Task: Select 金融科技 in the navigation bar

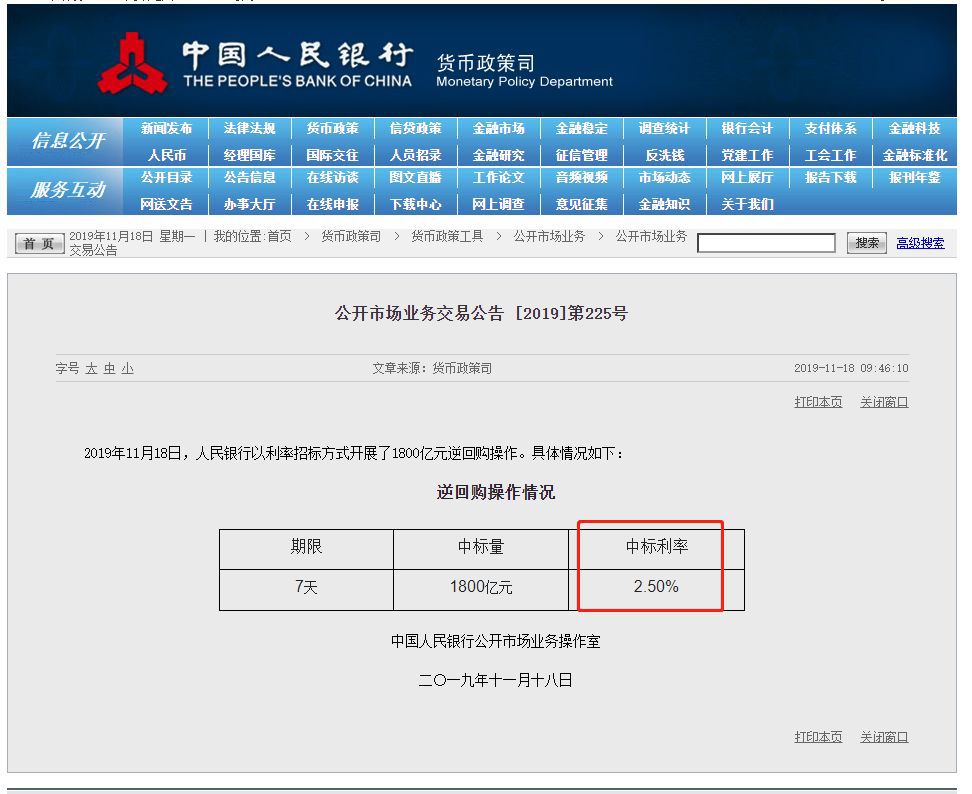Action: pos(914,129)
